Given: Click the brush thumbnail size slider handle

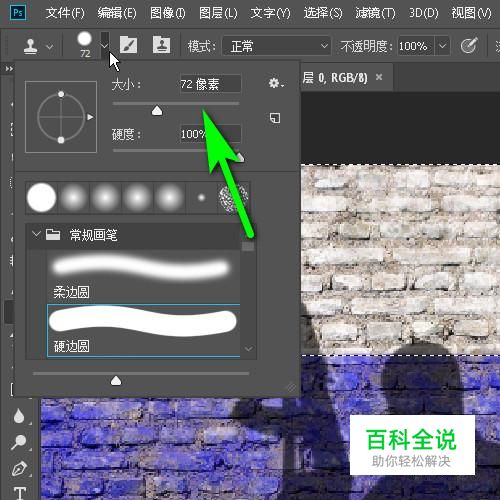Looking at the screenshot, I should click(x=116, y=381).
